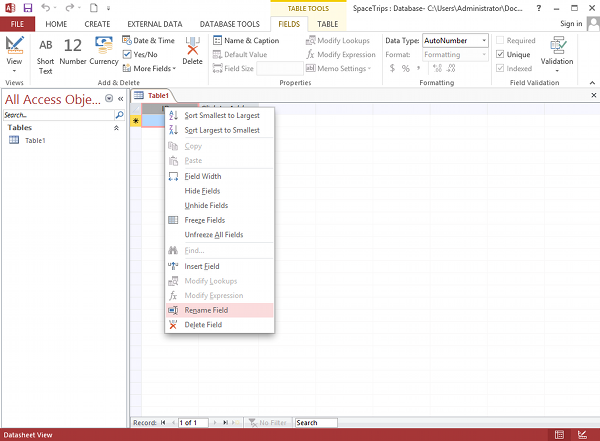Click the New document icon in title bar
Image resolution: width=600 pixels, height=441 pixels.
[x=94, y=8]
